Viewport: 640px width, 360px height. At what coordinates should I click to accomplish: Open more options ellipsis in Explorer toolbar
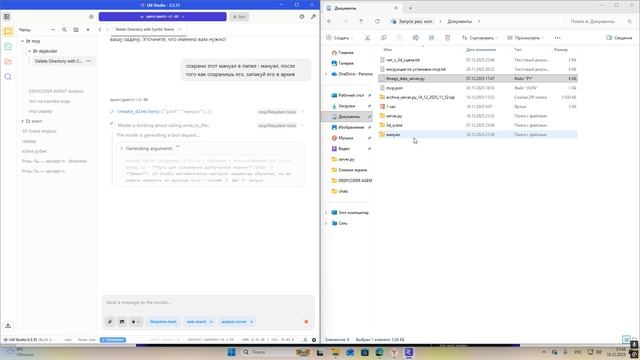pos(558,38)
